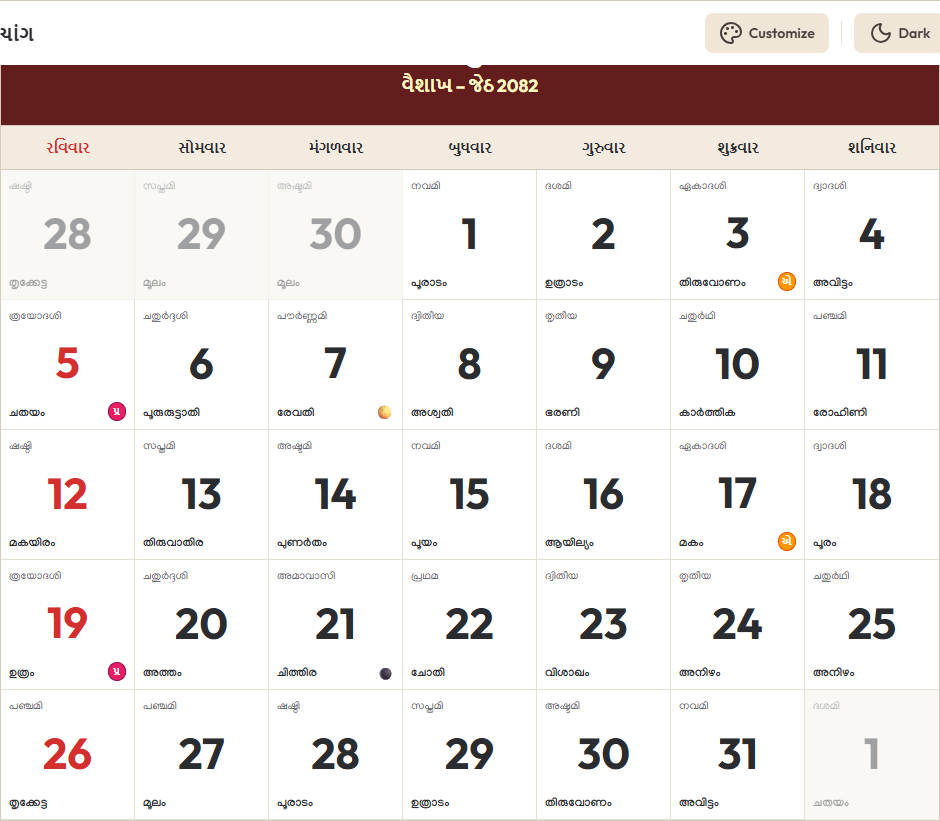Select date 2 on the calendar

pos(603,234)
